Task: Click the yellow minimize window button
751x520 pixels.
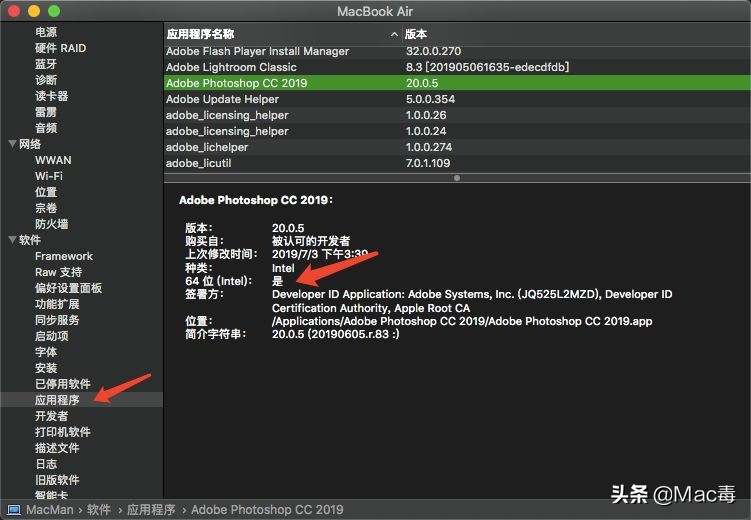Action: 34,11
